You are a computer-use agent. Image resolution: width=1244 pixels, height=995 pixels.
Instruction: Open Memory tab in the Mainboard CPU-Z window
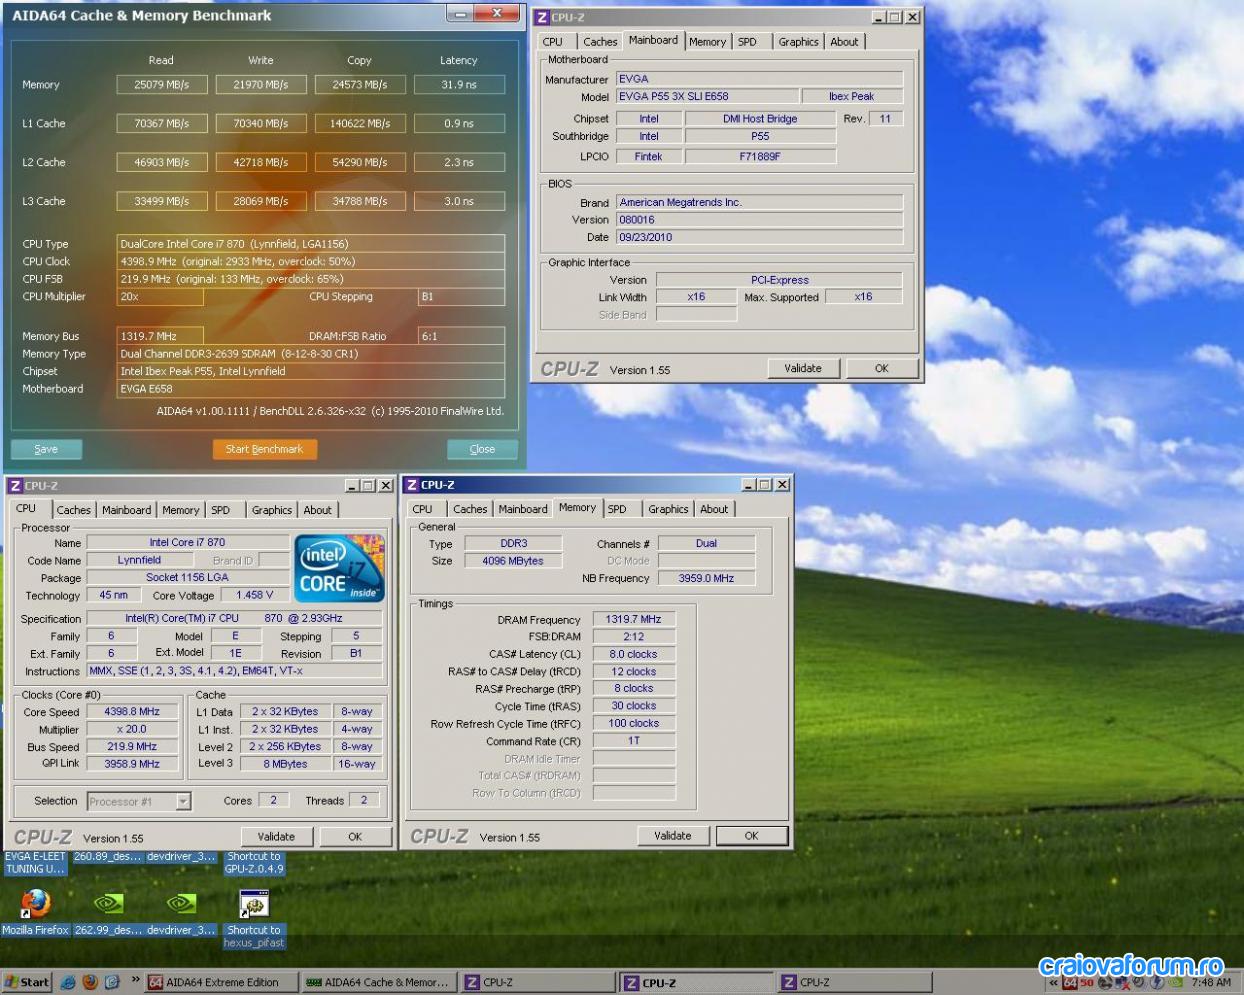[x=707, y=42]
